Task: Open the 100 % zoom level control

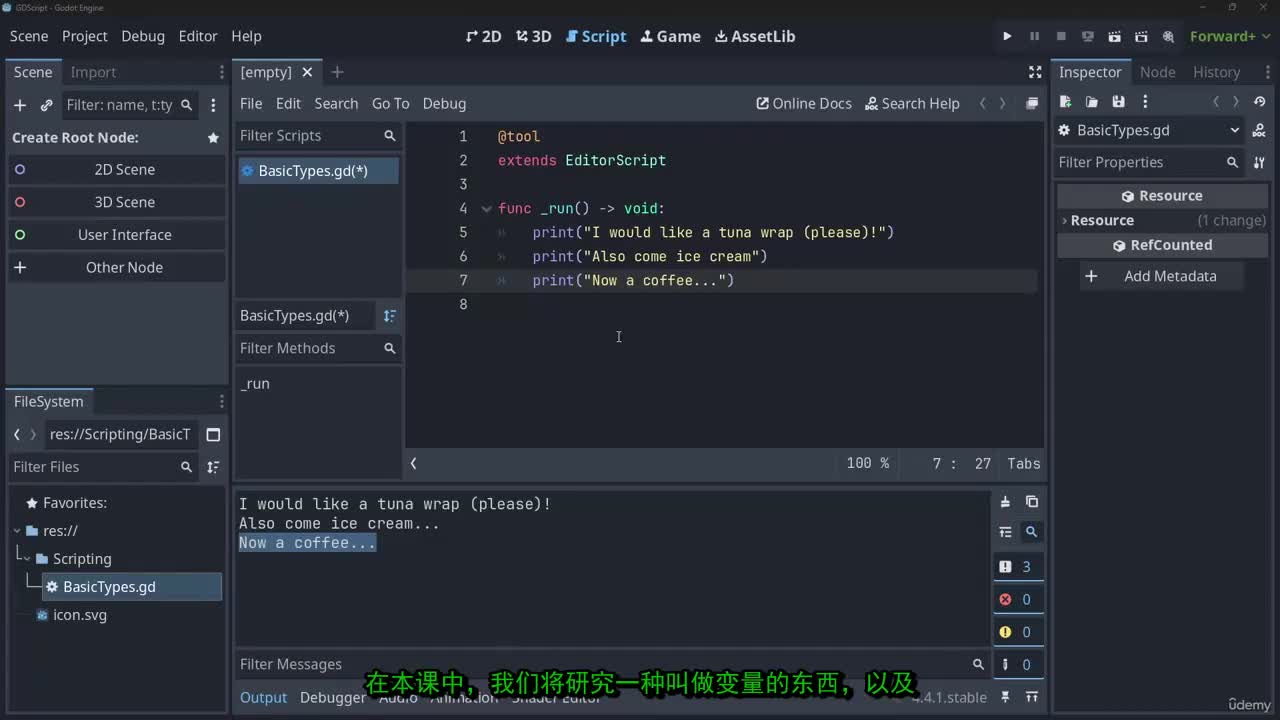Action: tap(867, 463)
